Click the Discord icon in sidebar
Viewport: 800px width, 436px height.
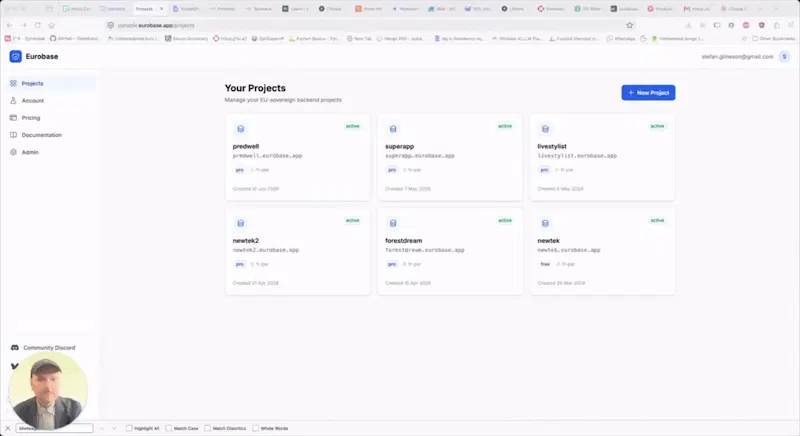15,348
